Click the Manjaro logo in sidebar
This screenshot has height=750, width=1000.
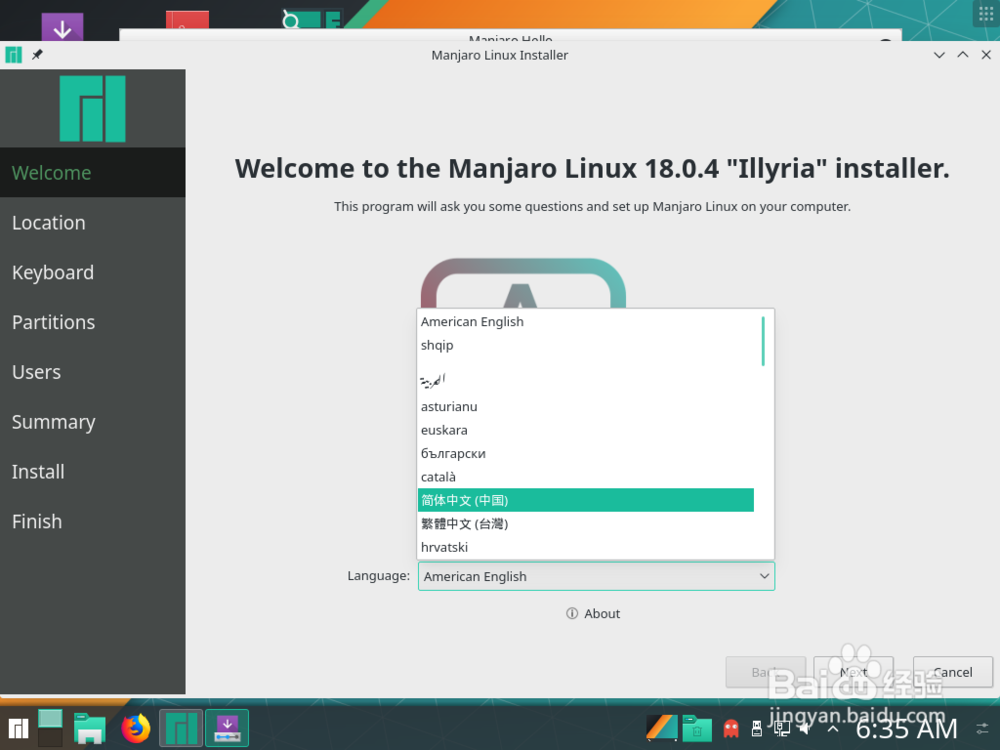tap(92, 108)
